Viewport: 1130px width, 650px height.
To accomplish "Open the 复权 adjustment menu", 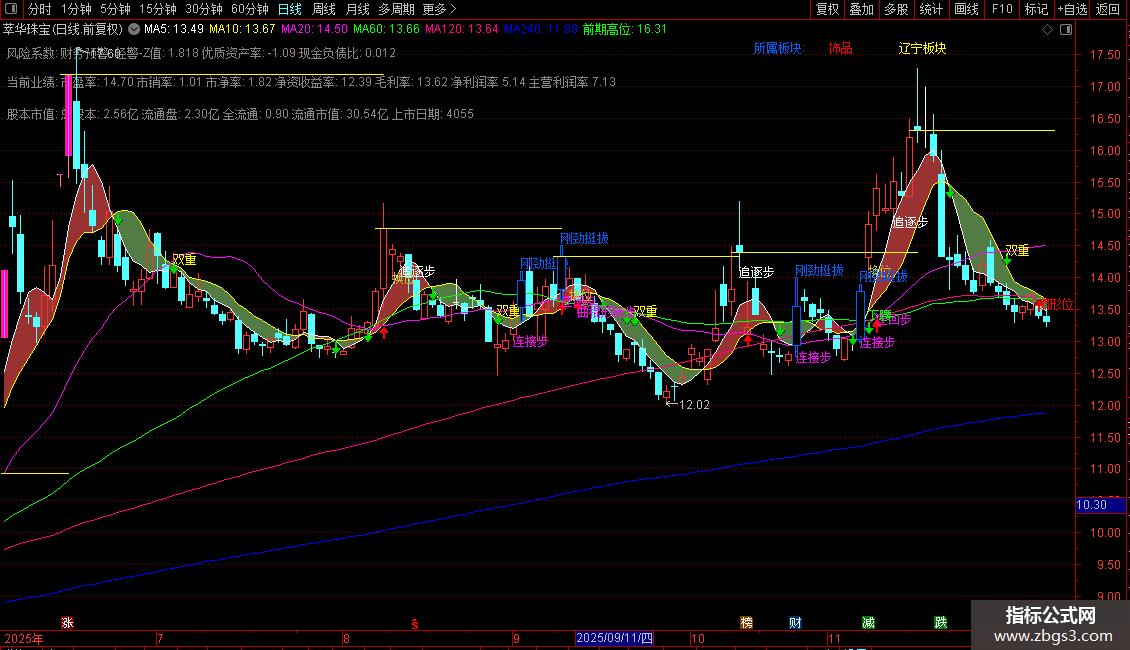I will pyautogui.click(x=827, y=9).
